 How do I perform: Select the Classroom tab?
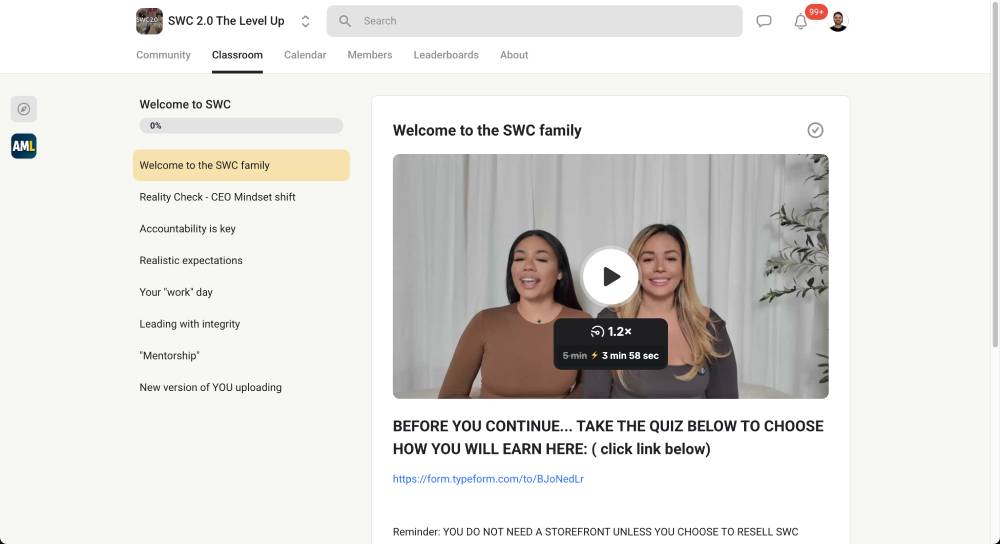click(x=237, y=55)
